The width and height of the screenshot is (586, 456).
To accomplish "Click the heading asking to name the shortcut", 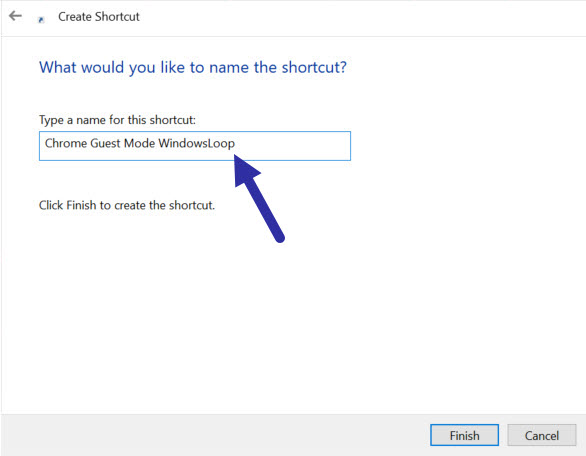I will pyautogui.click(x=193, y=68).
